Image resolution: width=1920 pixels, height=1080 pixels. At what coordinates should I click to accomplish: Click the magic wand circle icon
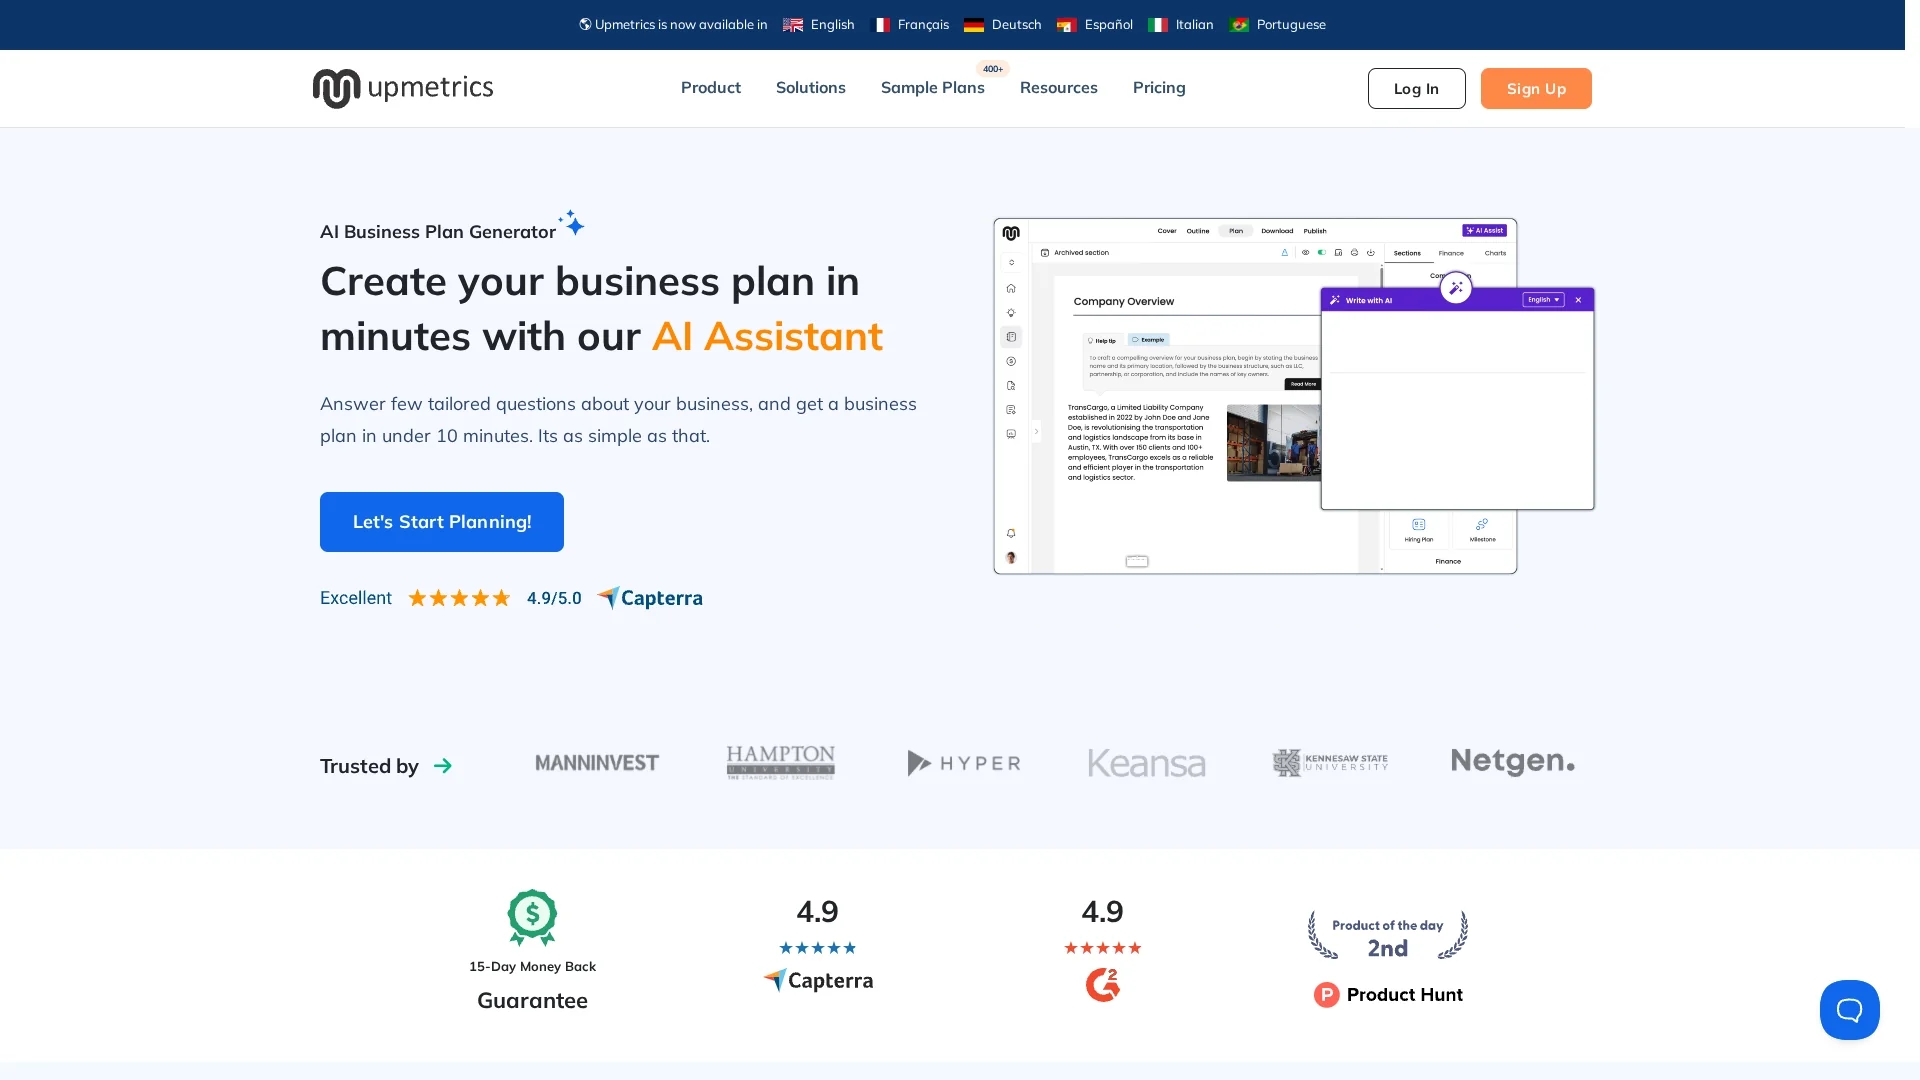[1456, 288]
